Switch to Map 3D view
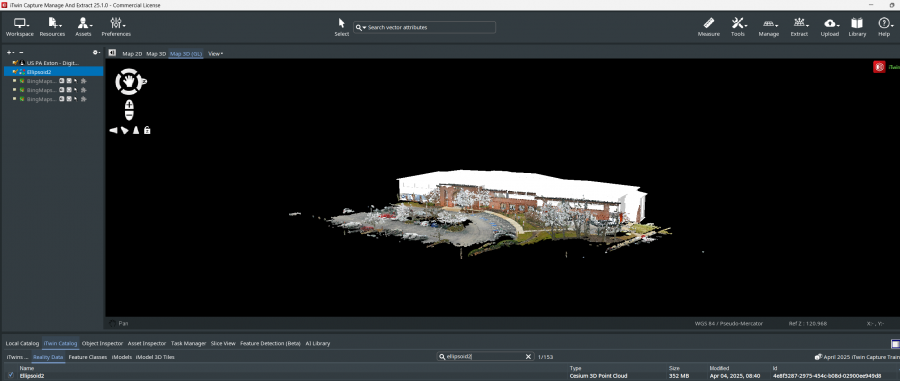The image size is (900, 381). [156, 53]
